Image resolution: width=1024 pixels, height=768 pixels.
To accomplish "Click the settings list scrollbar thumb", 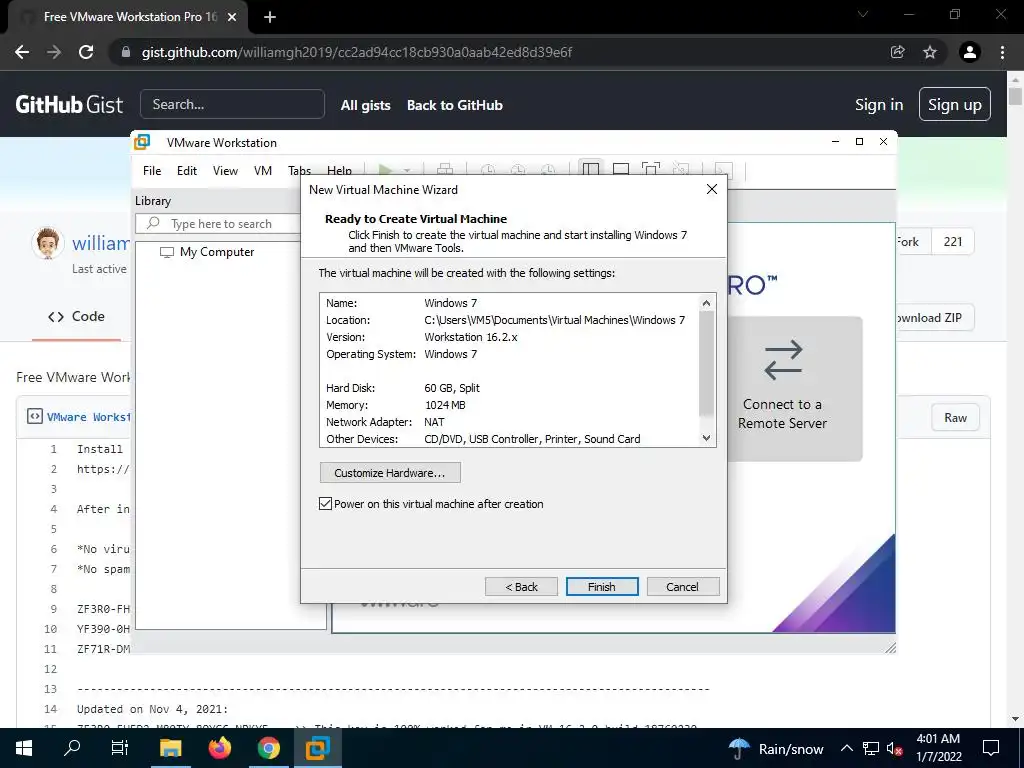I will pos(706,363).
